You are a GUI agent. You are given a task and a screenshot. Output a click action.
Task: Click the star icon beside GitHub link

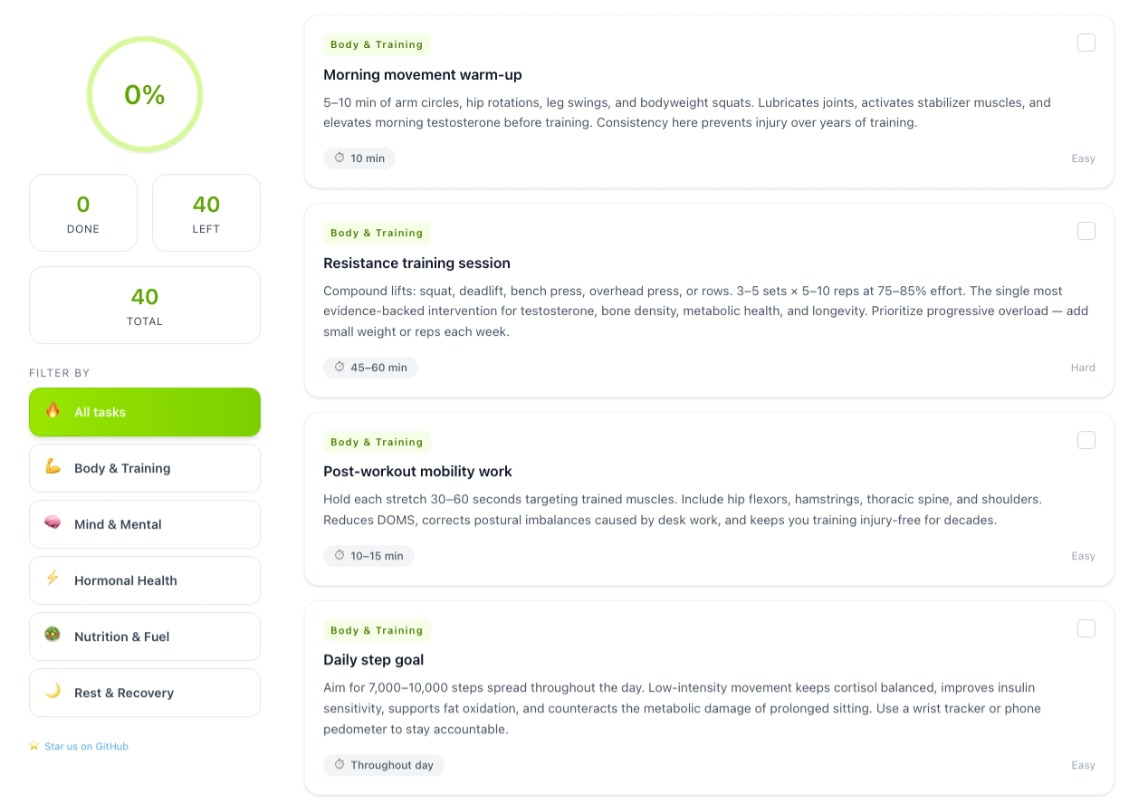(x=34, y=746)
